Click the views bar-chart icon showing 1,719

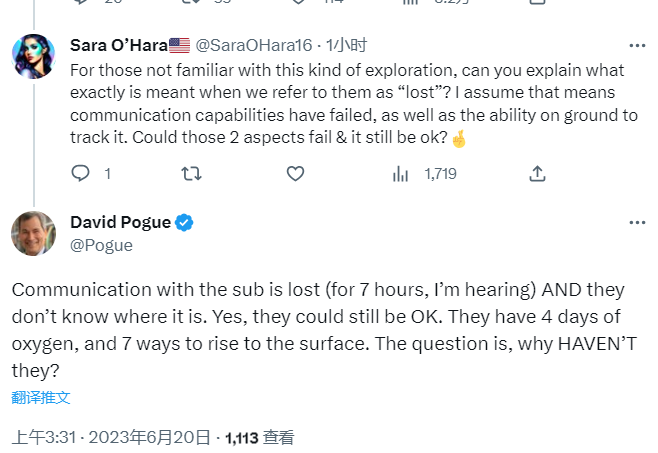tap(401, 174)
